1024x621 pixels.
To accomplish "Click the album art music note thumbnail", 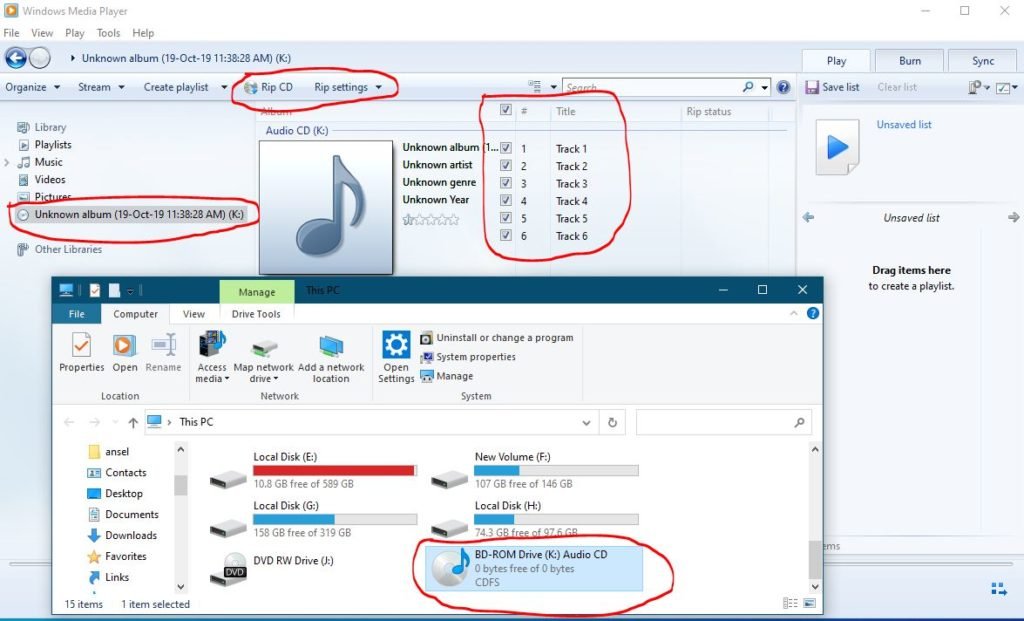I will coord(326,208).
